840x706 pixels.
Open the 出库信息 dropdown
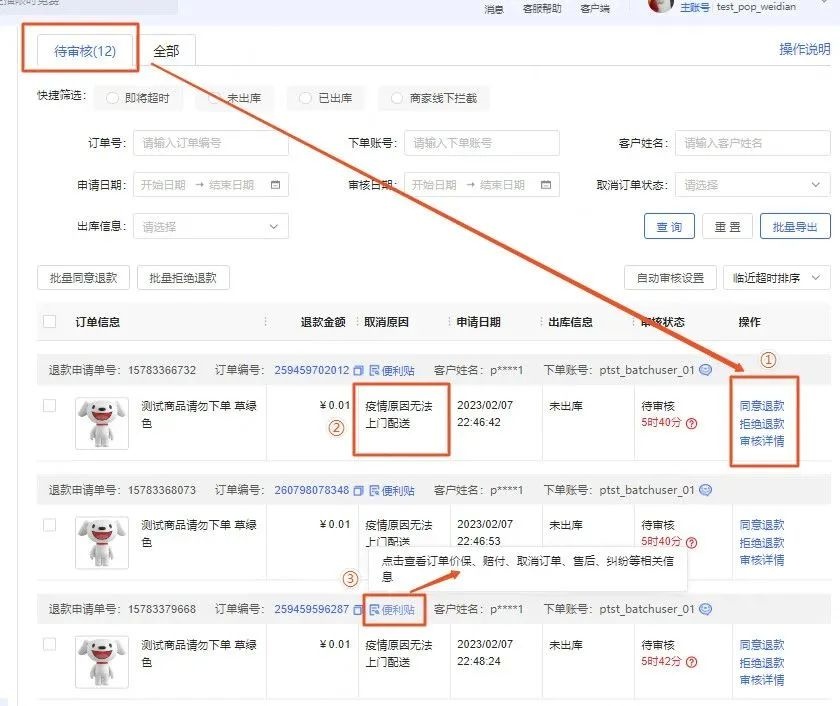(210, 227)
